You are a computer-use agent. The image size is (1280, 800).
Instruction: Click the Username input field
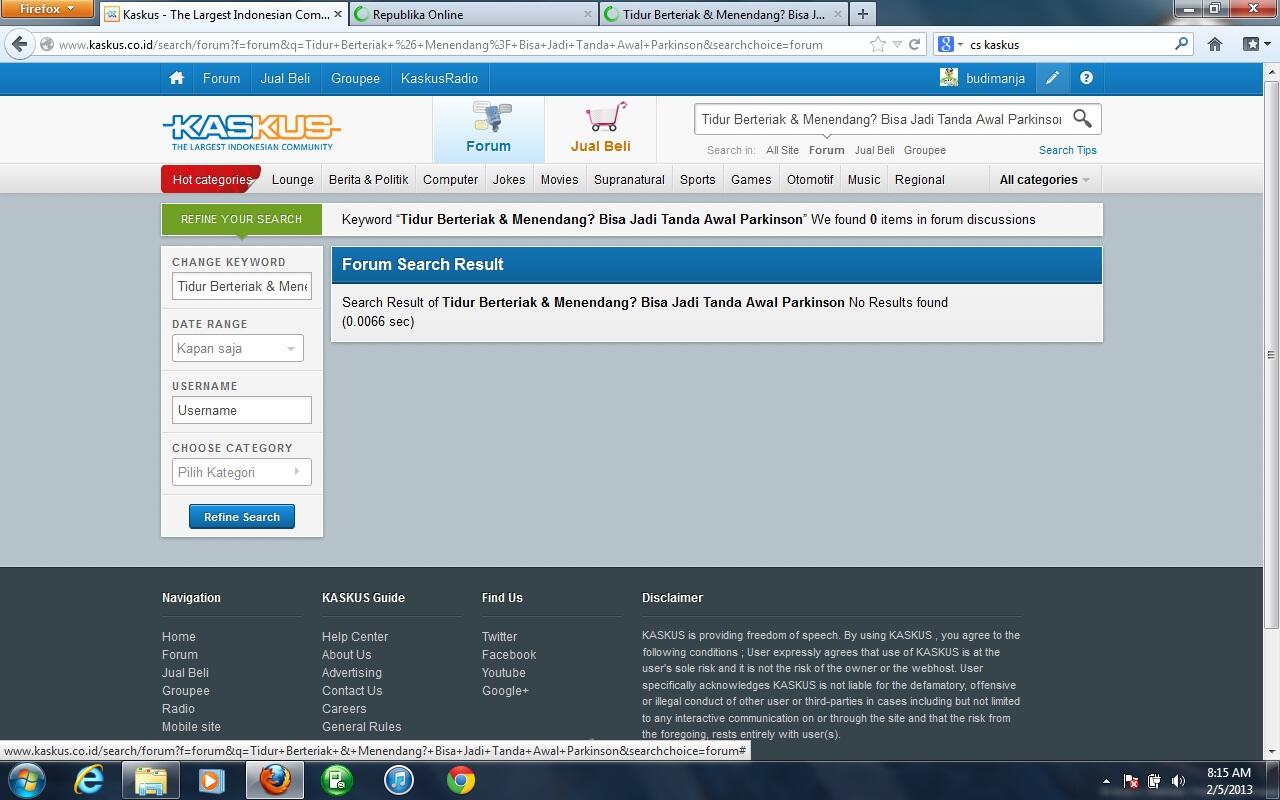[242, 410]
